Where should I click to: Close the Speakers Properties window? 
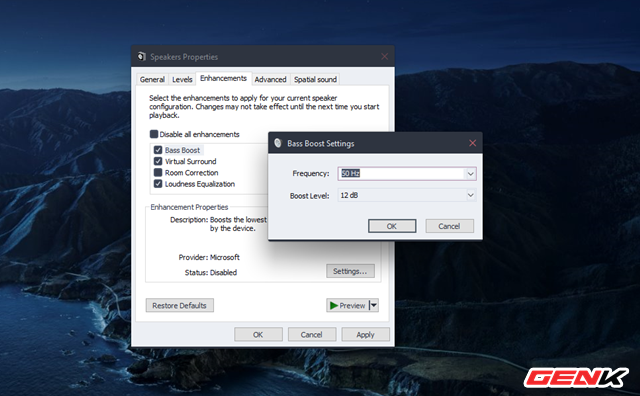(x=384, y=56)
